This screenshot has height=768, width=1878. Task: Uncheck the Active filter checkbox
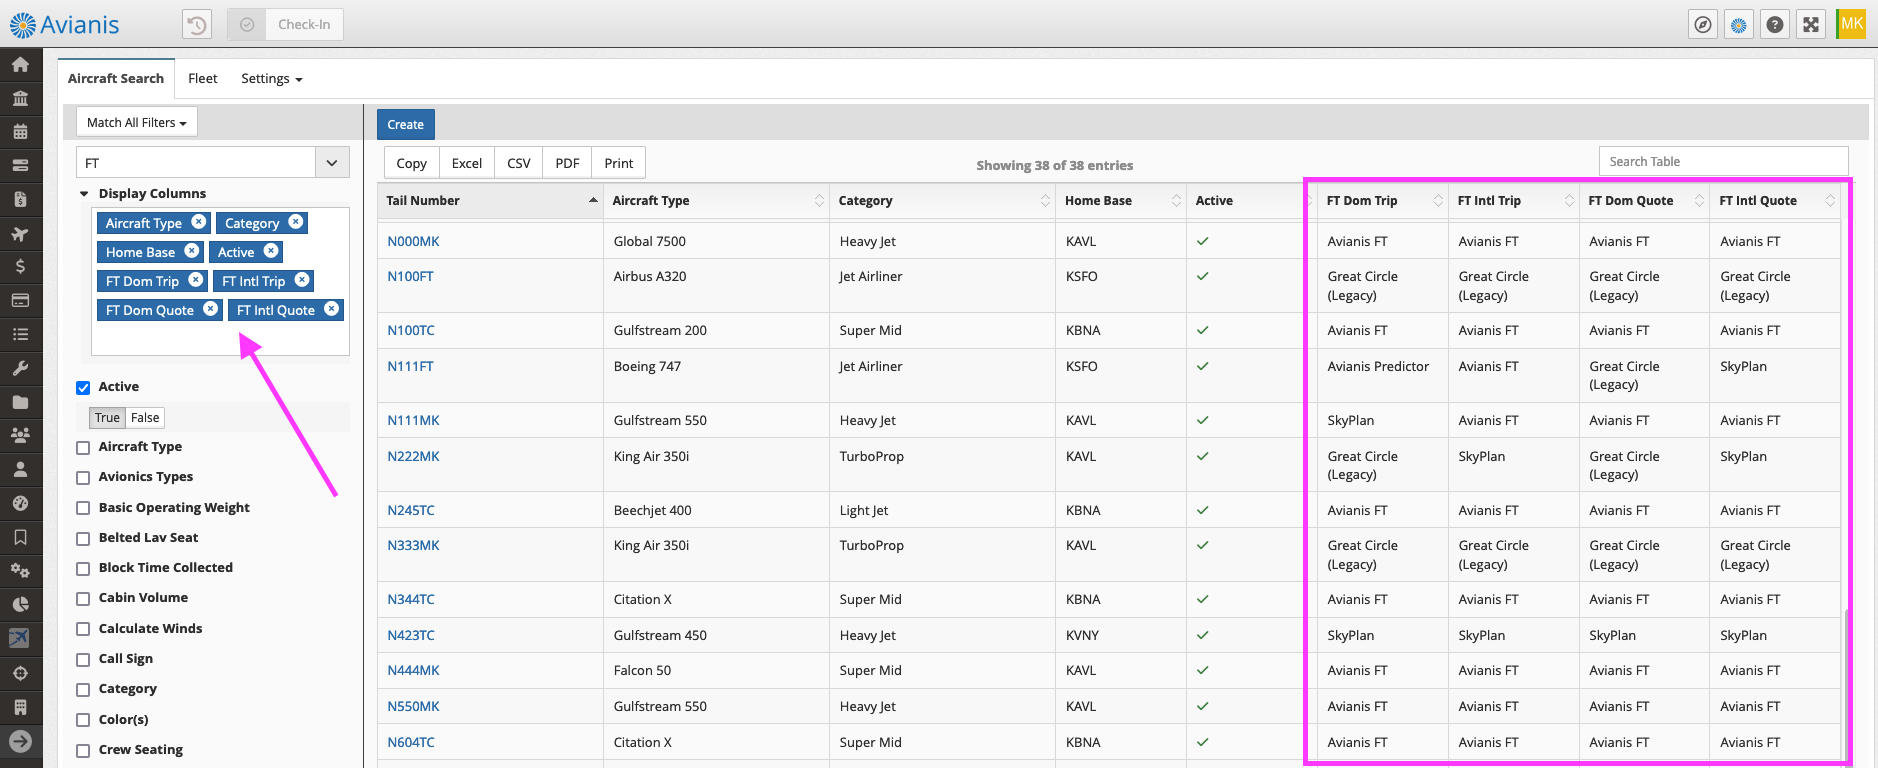(x=83, y=388)
